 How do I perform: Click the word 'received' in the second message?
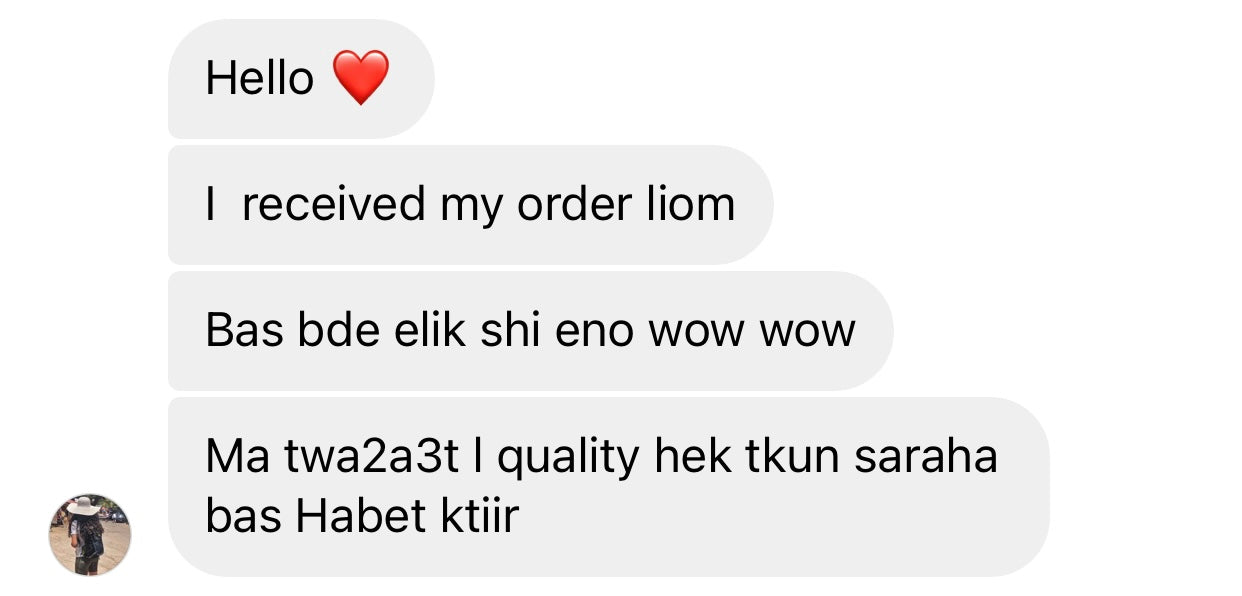[334, 205]
